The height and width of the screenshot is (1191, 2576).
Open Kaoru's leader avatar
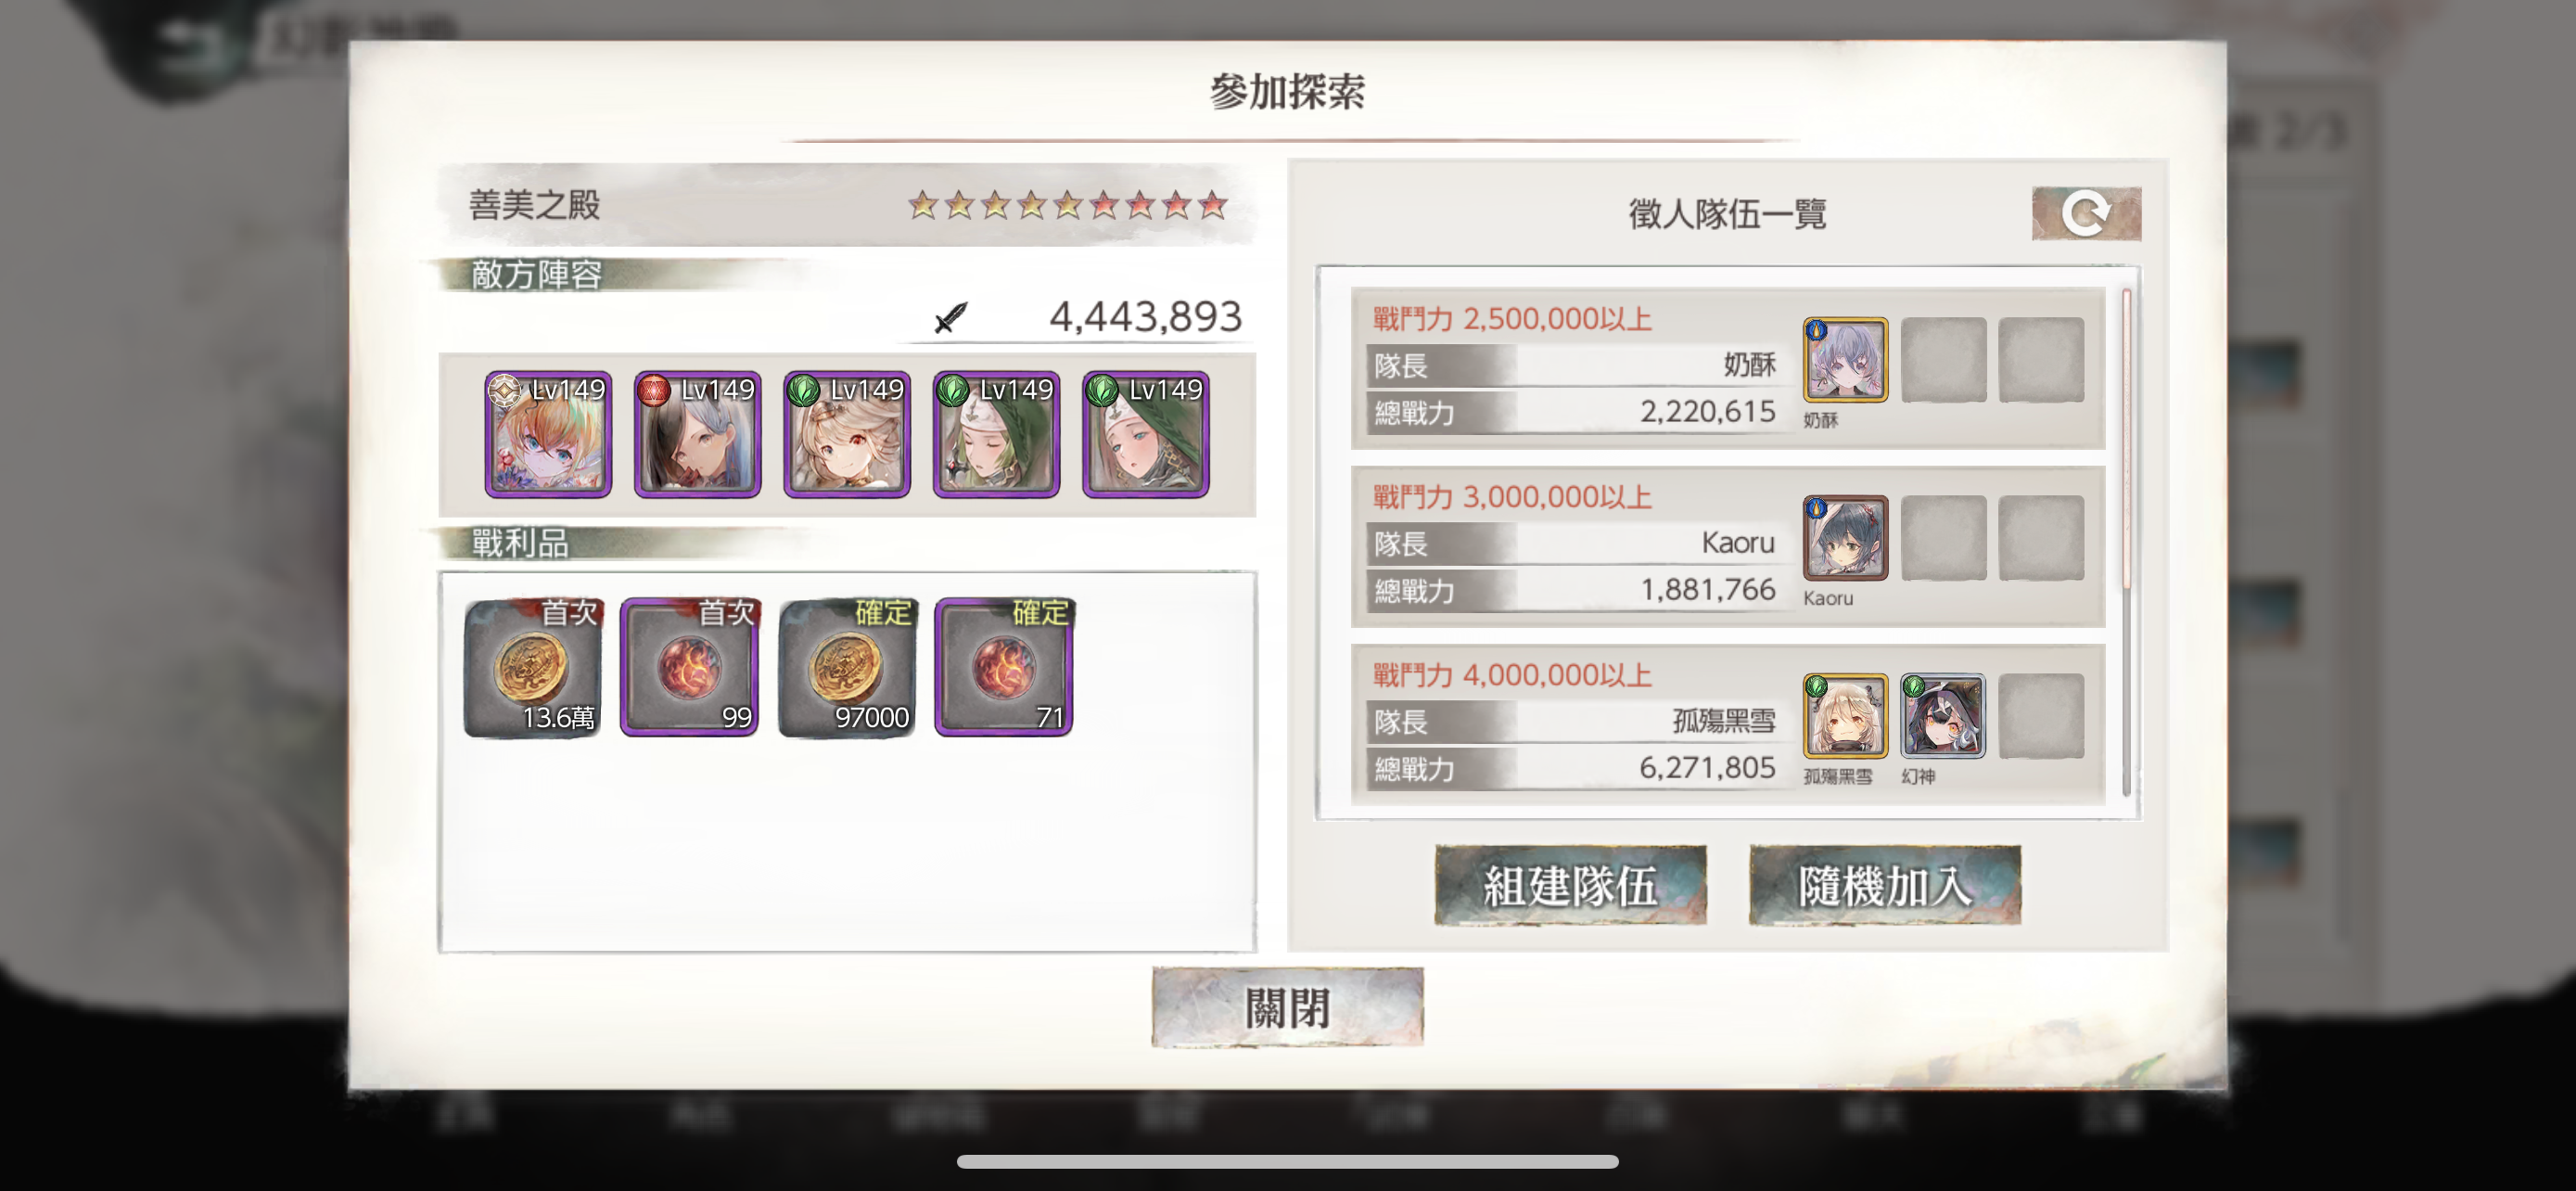[x=1845, y=538]
